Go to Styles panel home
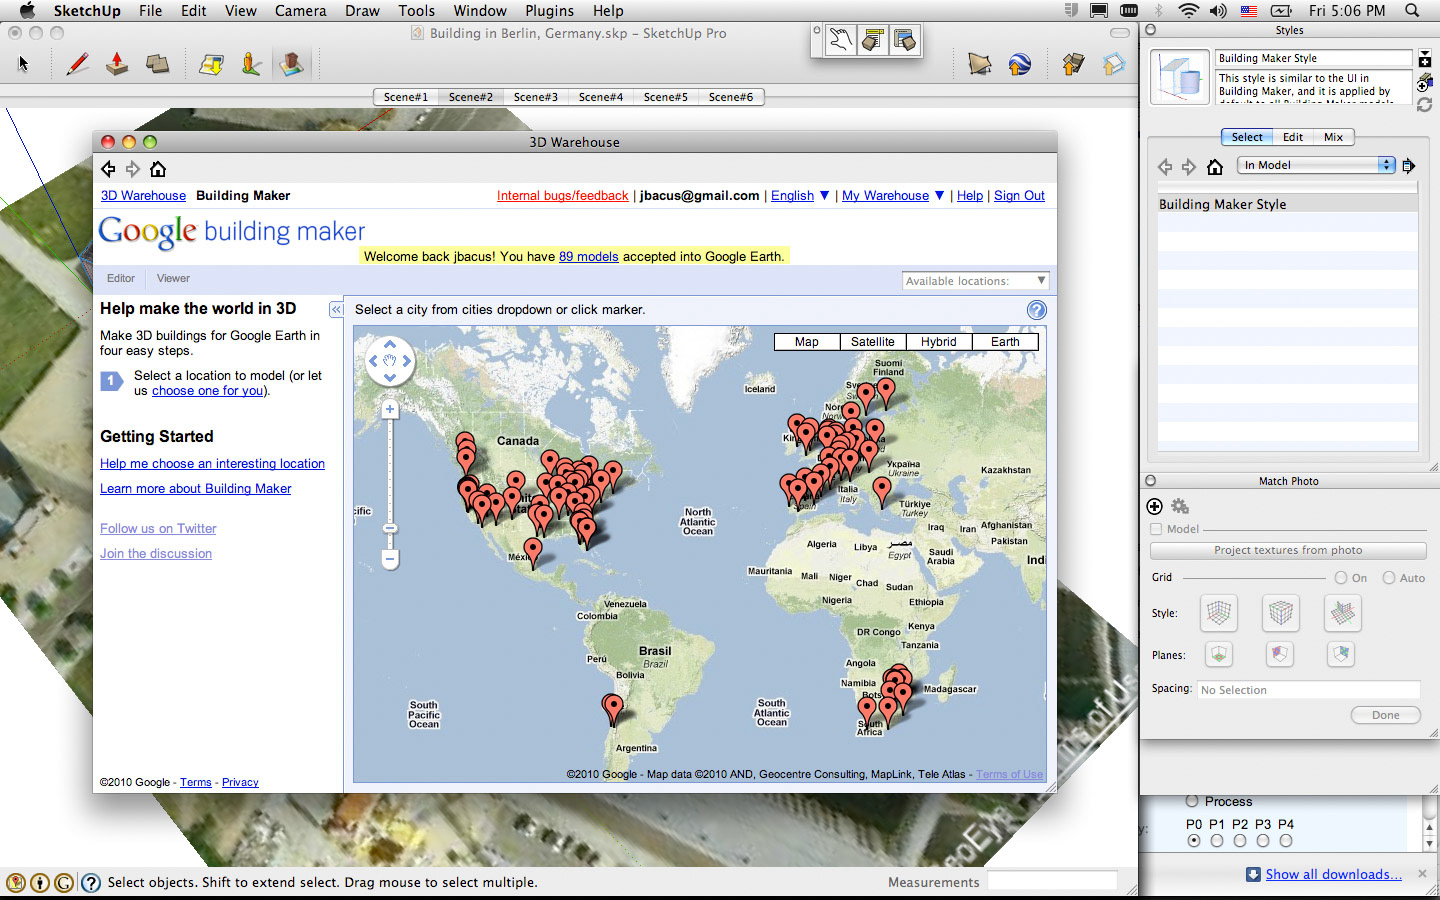Screen dimensions: 1440x900 [x=1215, y=166]
